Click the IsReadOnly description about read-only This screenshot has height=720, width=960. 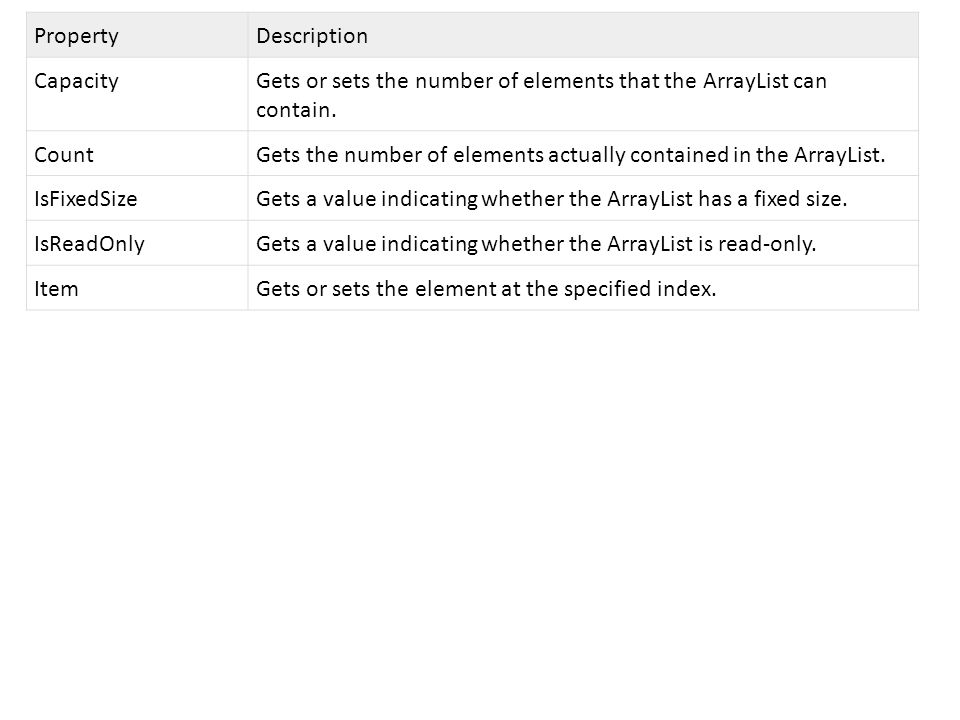[536, 244]
